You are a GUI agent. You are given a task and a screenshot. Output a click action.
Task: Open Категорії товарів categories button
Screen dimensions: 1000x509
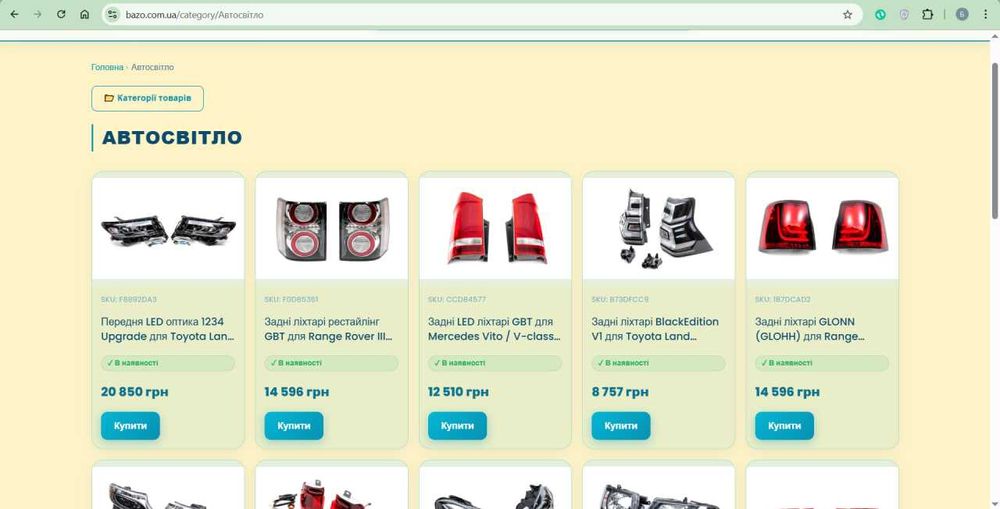147,98
